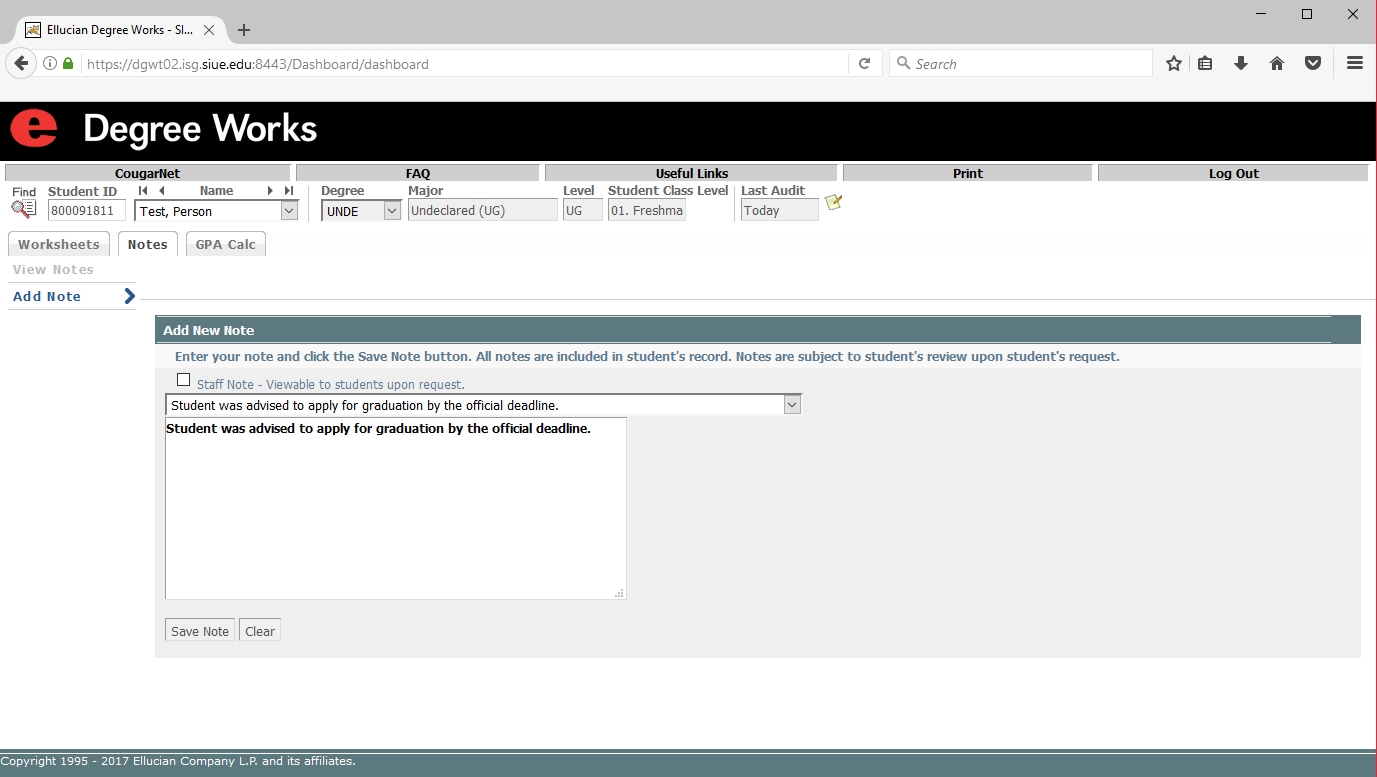Viewport: 1377px width, 777px height.
Task: Click the Save Note button
Action: (x=200, y=631)
